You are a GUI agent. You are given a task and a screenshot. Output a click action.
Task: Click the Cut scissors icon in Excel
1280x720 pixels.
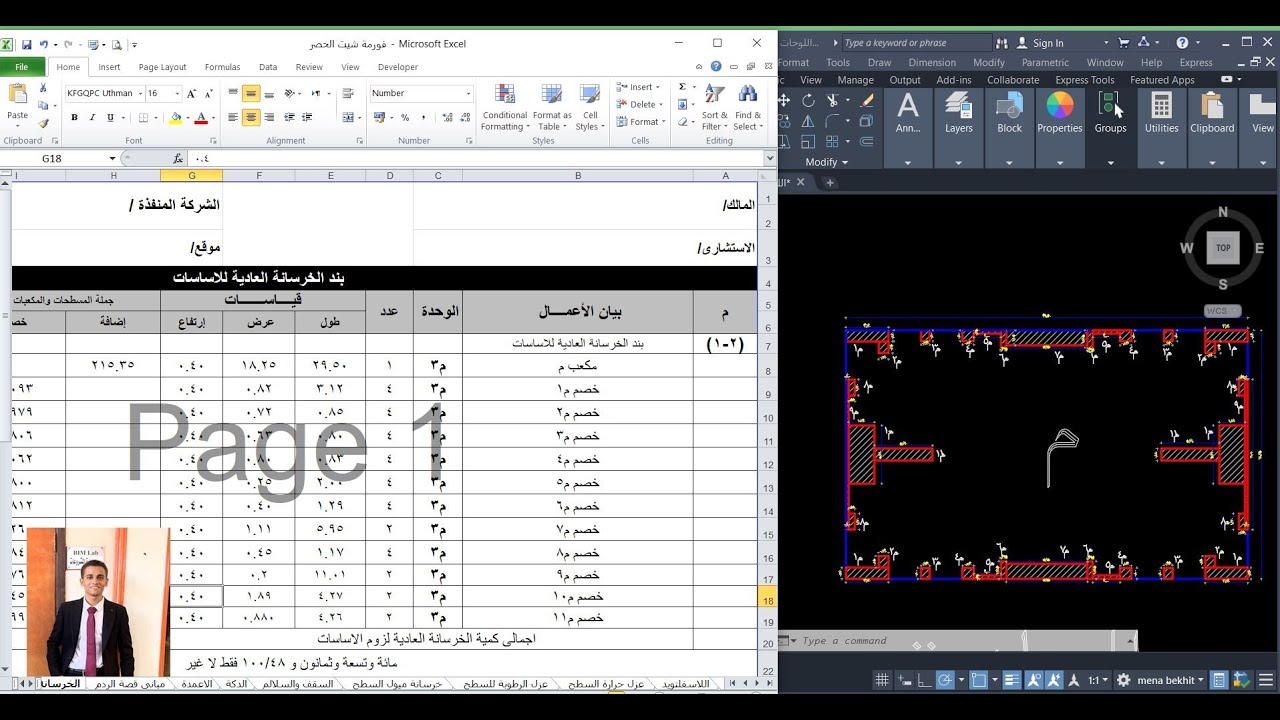point(43,88)
